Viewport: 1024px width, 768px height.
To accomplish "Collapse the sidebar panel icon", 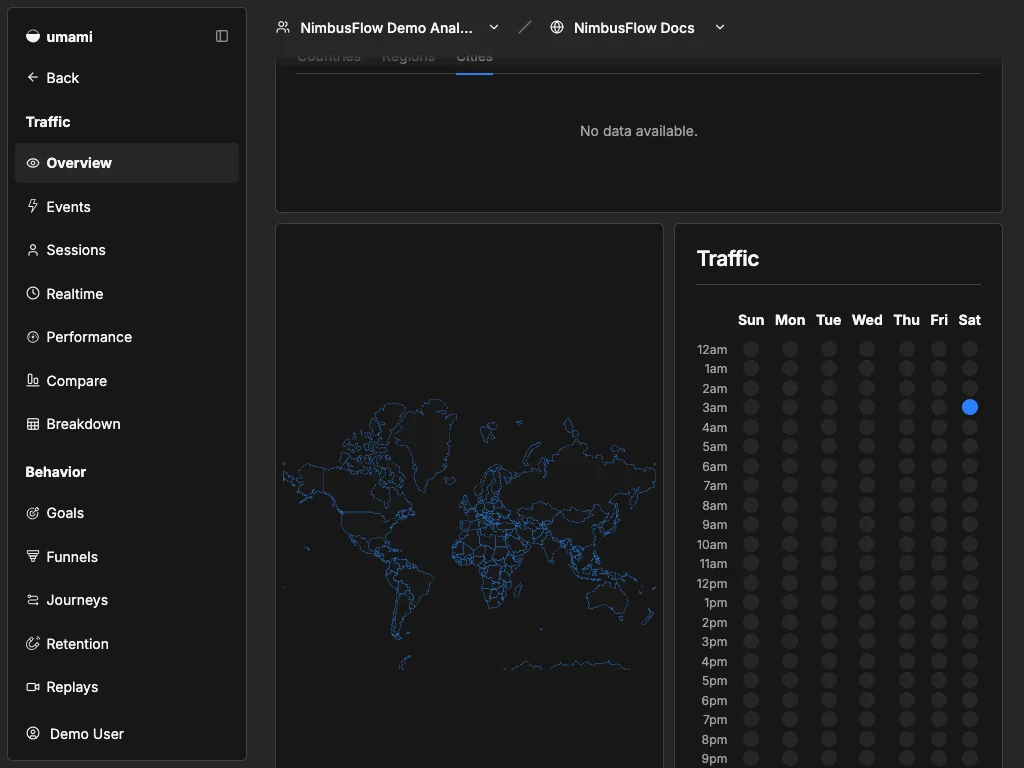I will tap(222, 36).
